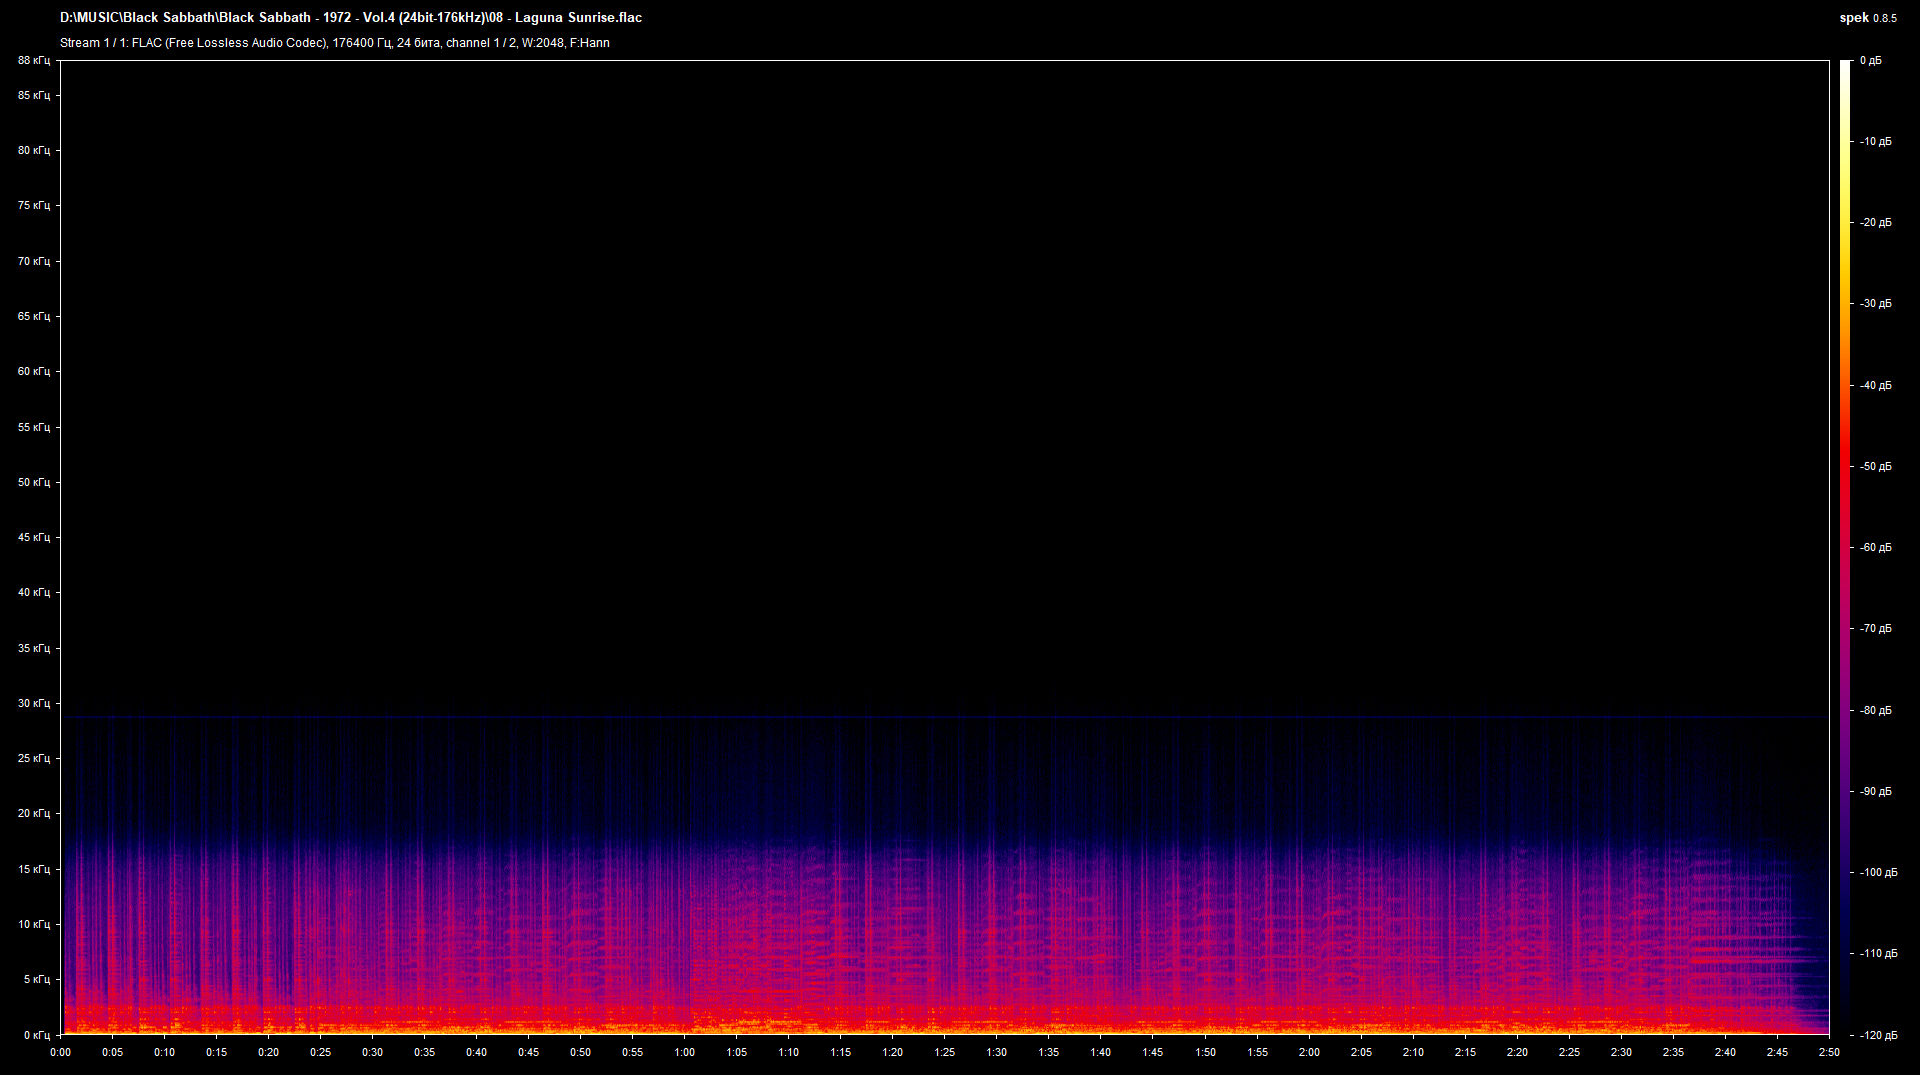Click the file path title ending in Laguna Sunrise.flac
This screenshot has width=1920, height=1075.
pos(351,18)
